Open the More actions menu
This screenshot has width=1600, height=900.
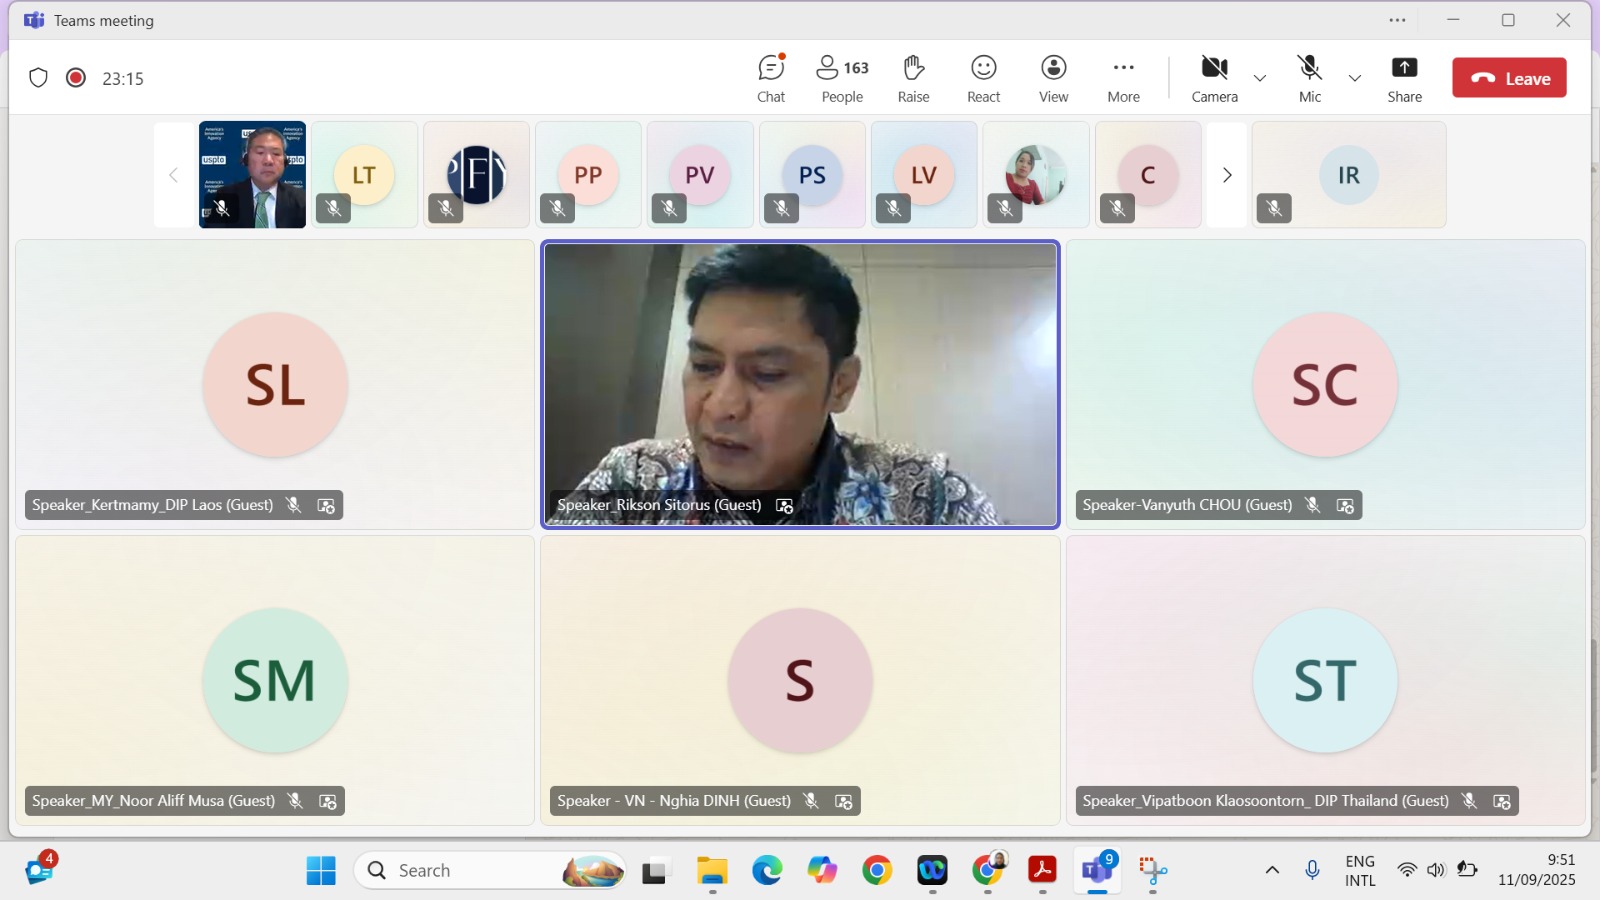[1123, 79]
